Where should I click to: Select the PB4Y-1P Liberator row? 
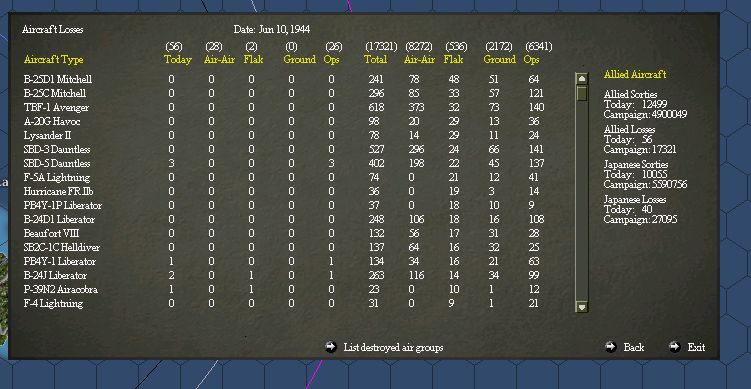click(284, 205)
